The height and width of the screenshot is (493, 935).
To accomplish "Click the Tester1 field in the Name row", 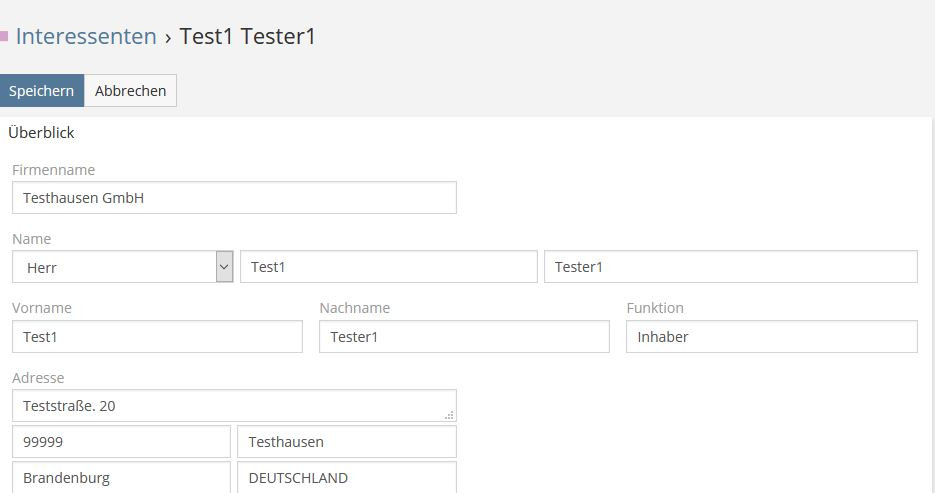I will click(730, 267).
